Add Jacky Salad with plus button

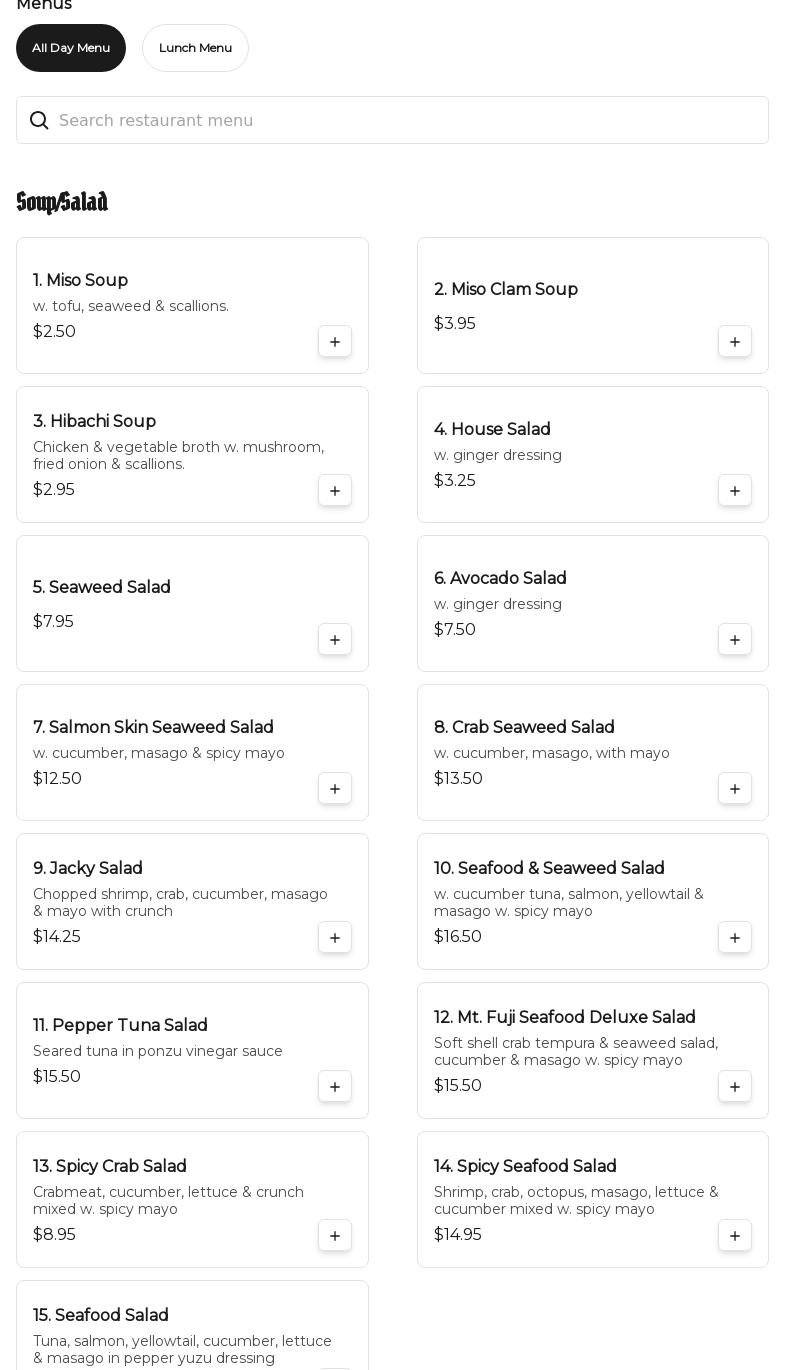click(335, 938)
